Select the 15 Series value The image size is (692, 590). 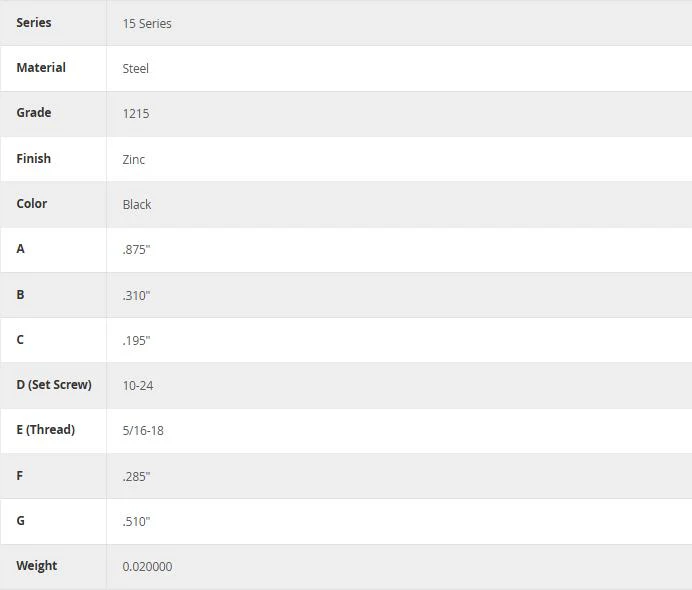click(147, 23)
